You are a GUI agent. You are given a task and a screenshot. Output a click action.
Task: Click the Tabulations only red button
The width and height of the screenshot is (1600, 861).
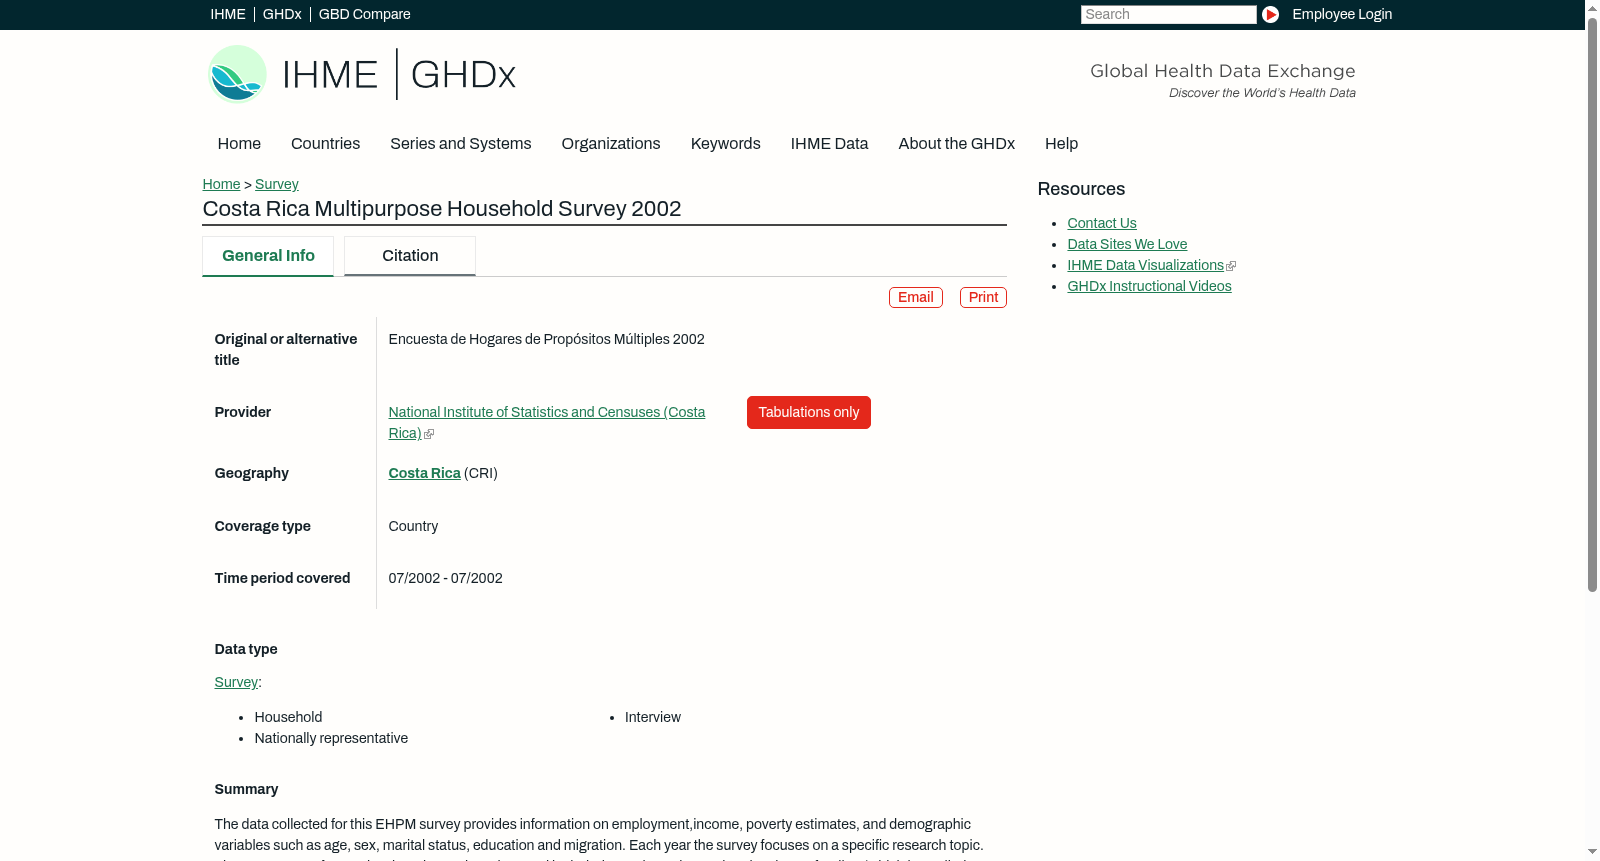coord(809,412)
